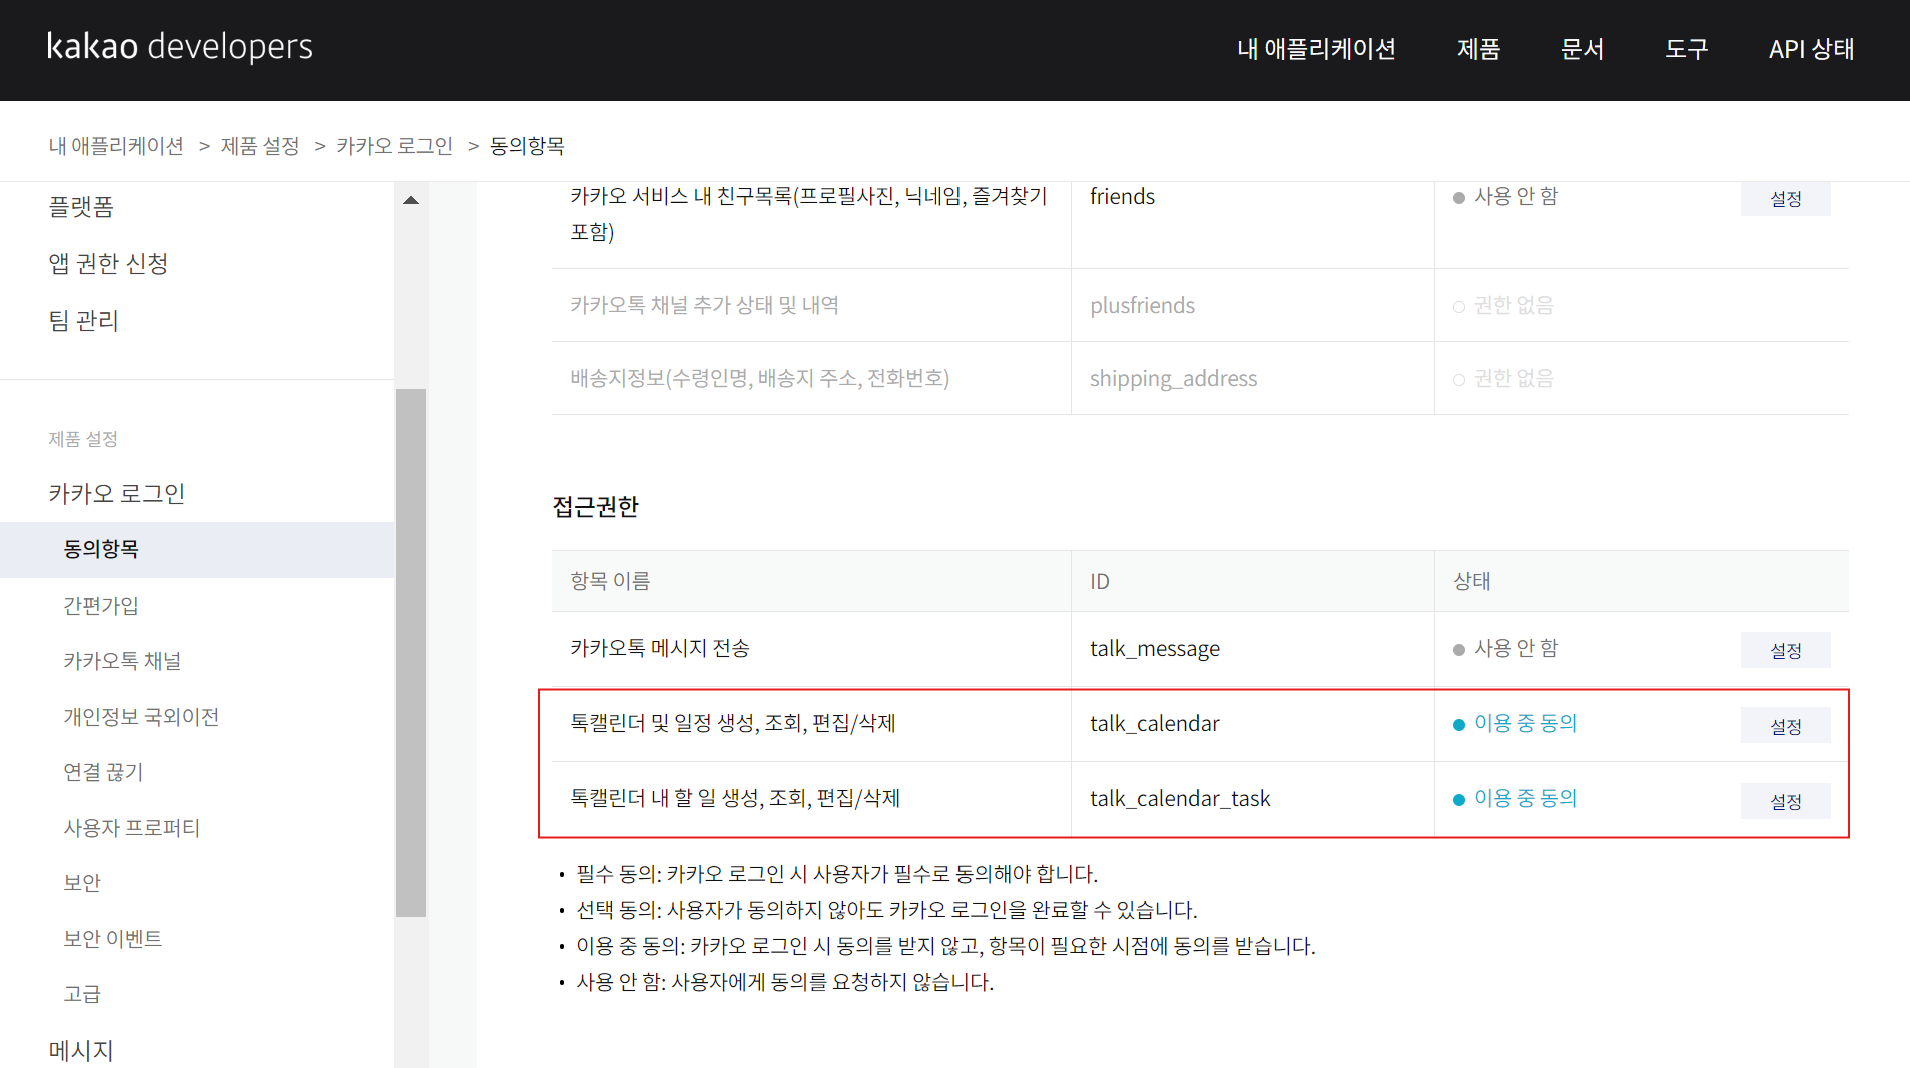The image size is (1910, 1068).
Task: Click 동의항목 breadcrumb item
Action: (527, 146)
